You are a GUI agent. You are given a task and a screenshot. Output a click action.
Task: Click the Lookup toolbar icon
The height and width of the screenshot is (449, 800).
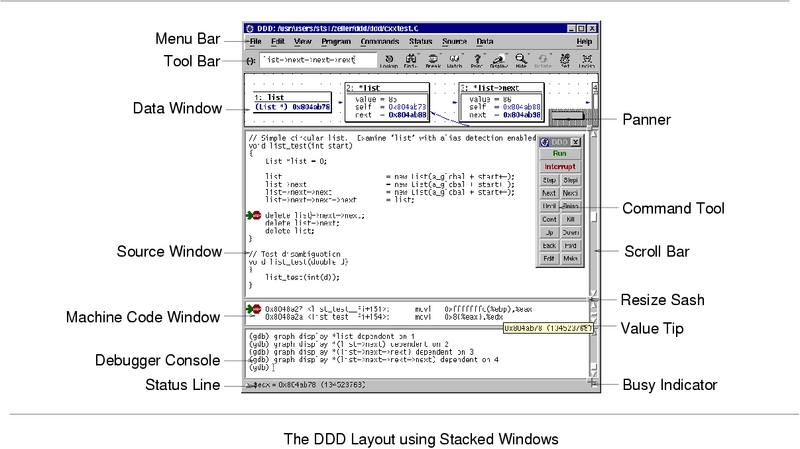pyautogui.click(x=389, y=61)
